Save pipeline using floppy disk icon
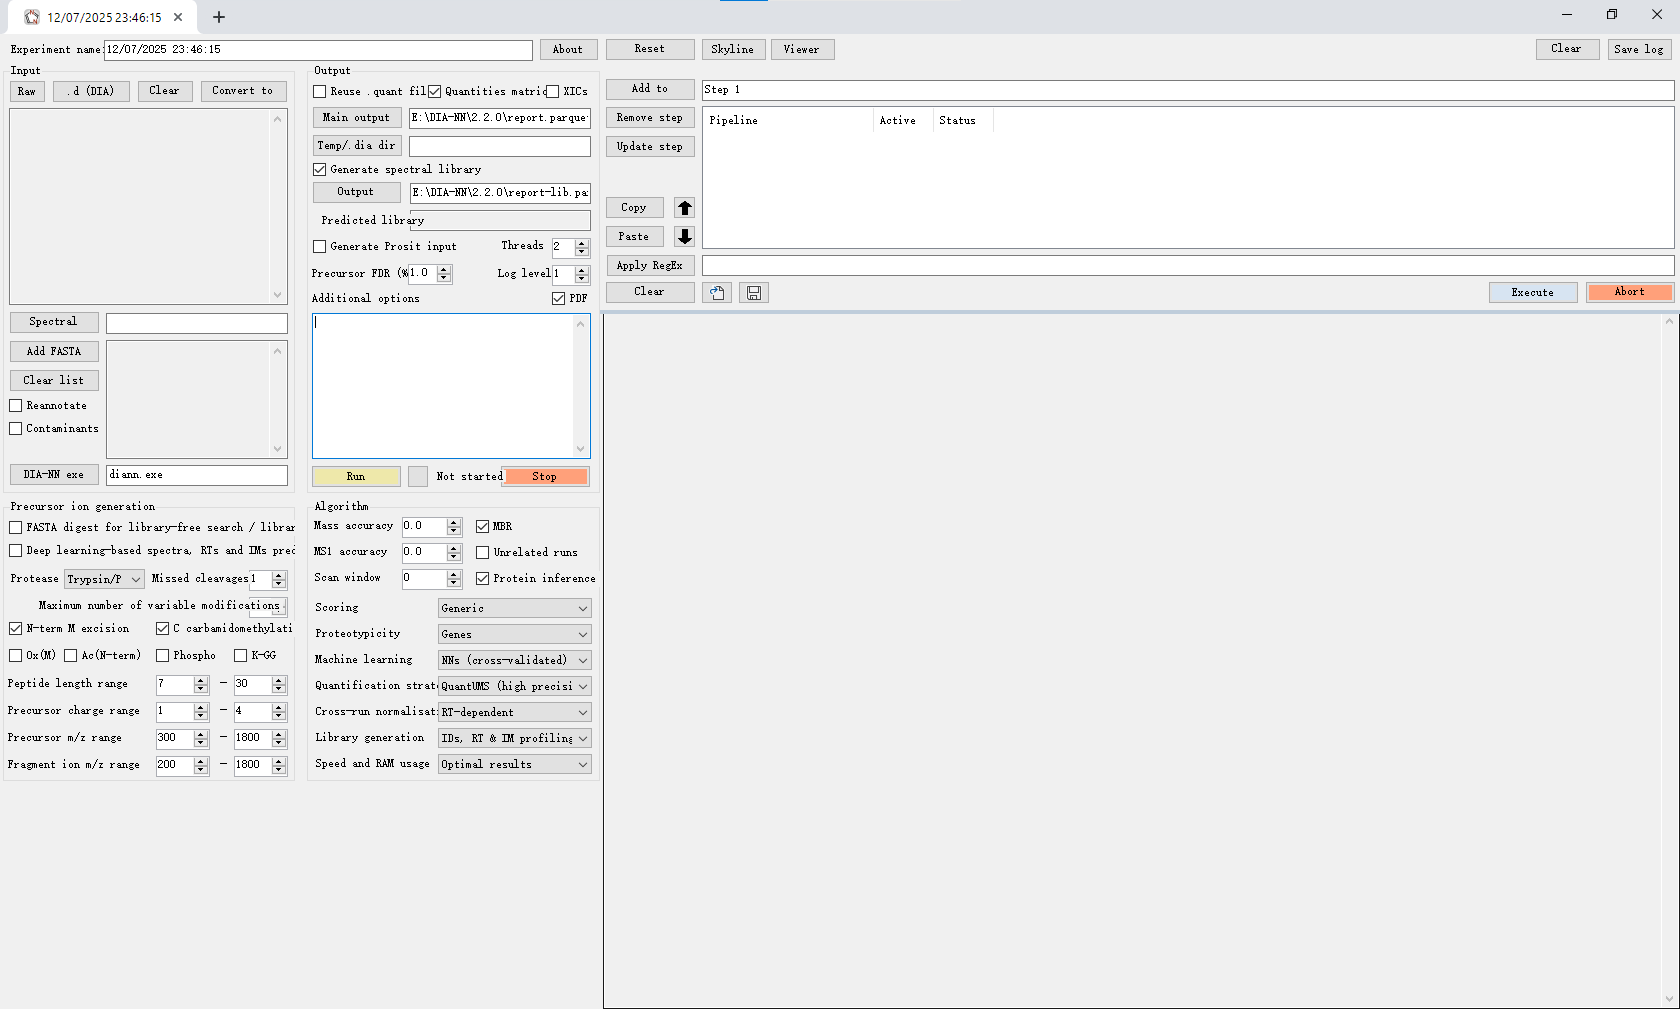 [754, 293]
